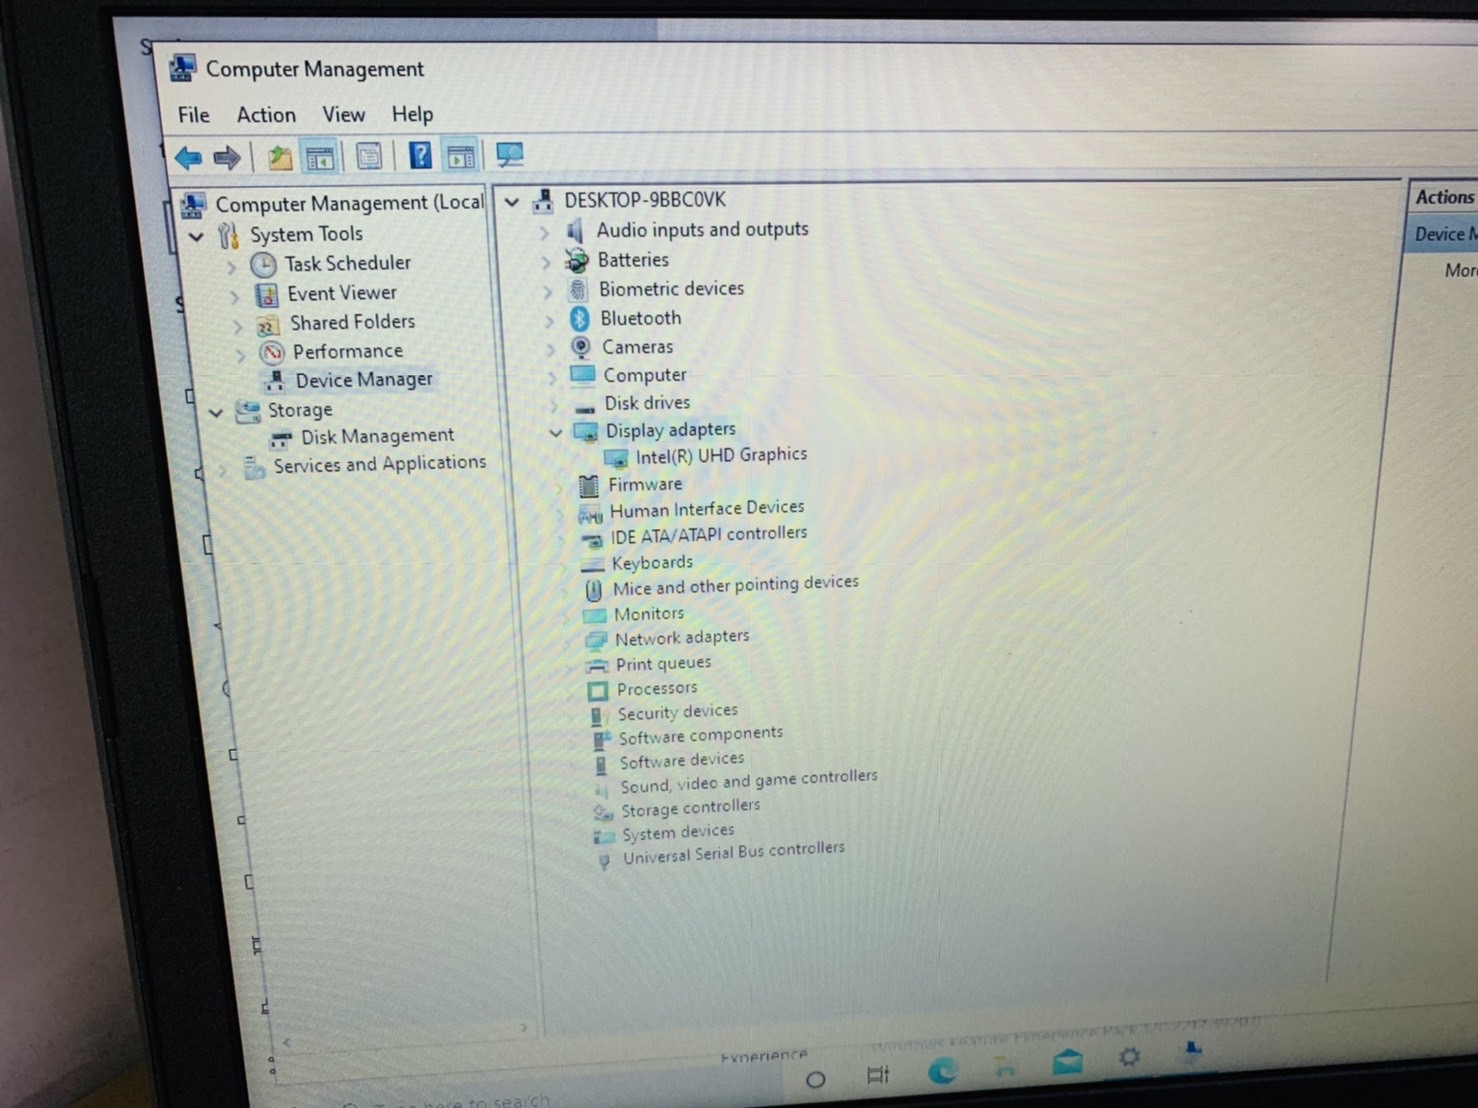
Task: Click the Scan for hardware changes monitor icon
Action: point(509,155)
